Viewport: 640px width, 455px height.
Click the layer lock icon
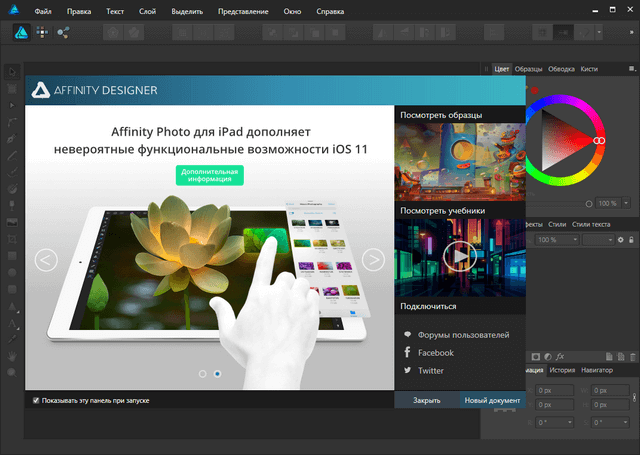click(x=632, y=240)
